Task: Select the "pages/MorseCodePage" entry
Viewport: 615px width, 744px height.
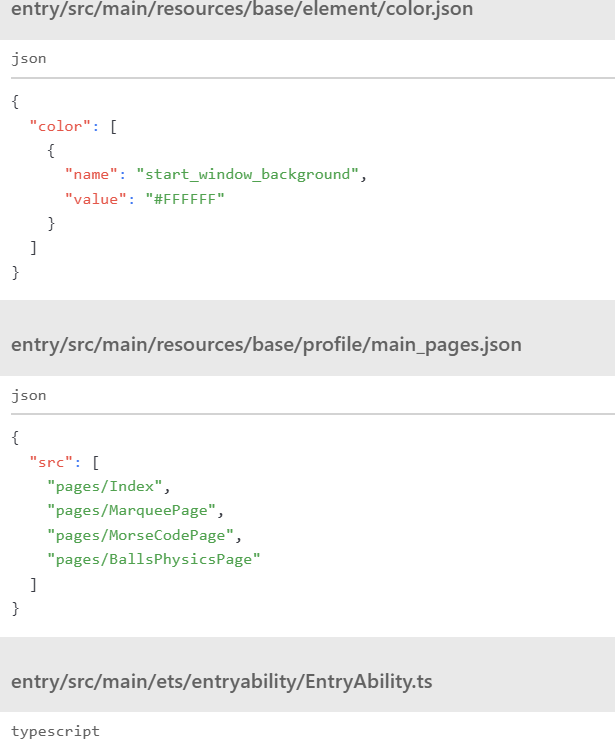Action: pyautogui.click(x=140, y=535)
